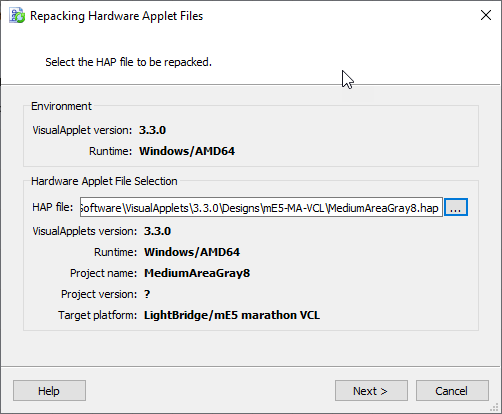Click into the HAP file path field
Viewport: 502px width, 414px height.
click(x=261, y=207)
